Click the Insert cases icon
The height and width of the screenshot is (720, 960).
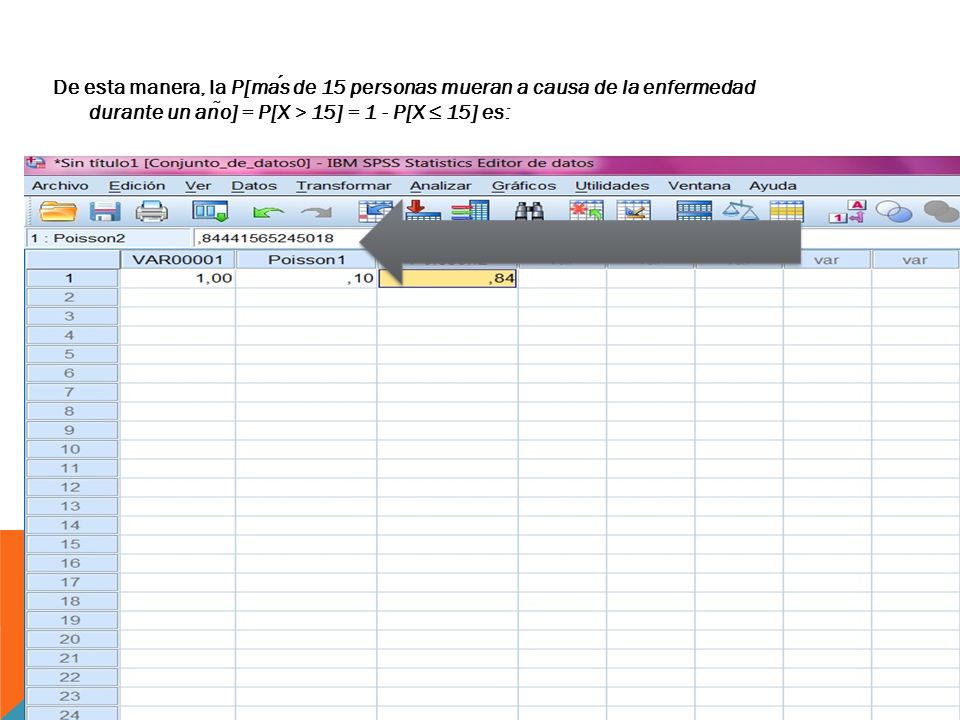tap(586, 211)
